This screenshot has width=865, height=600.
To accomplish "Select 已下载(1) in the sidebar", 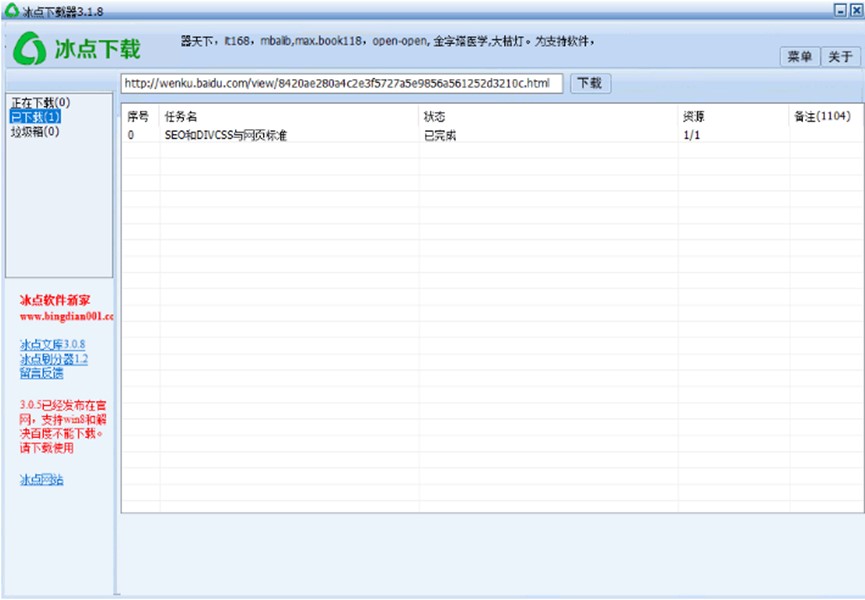I will coord(35,117).
